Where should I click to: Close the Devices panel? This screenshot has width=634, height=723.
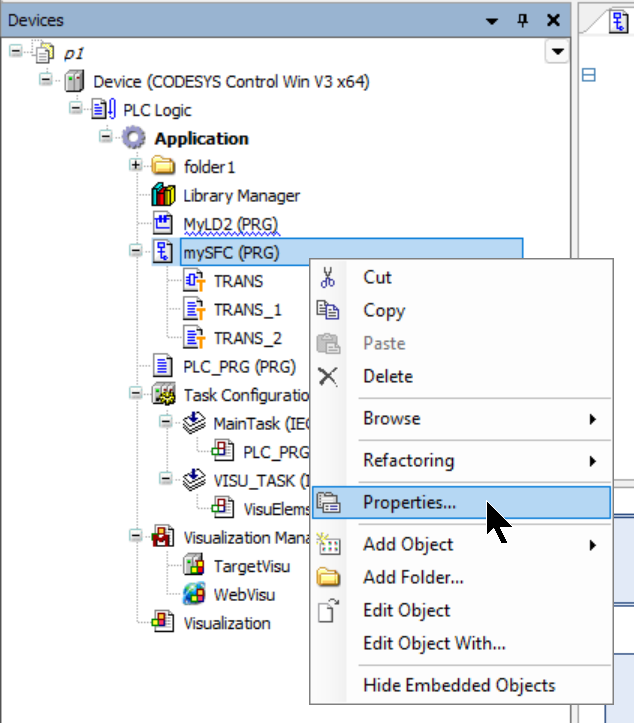[x=553, y=20]
